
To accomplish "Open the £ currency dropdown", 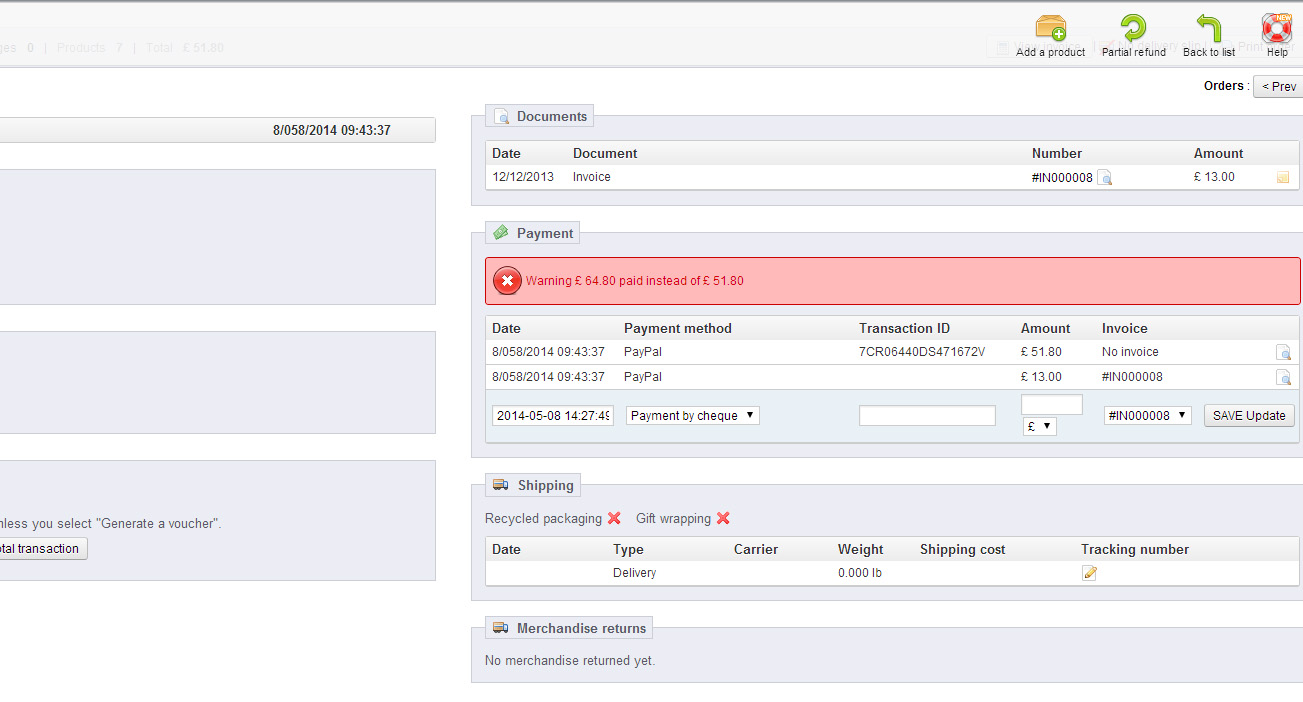I will [x=1039, y=426].
